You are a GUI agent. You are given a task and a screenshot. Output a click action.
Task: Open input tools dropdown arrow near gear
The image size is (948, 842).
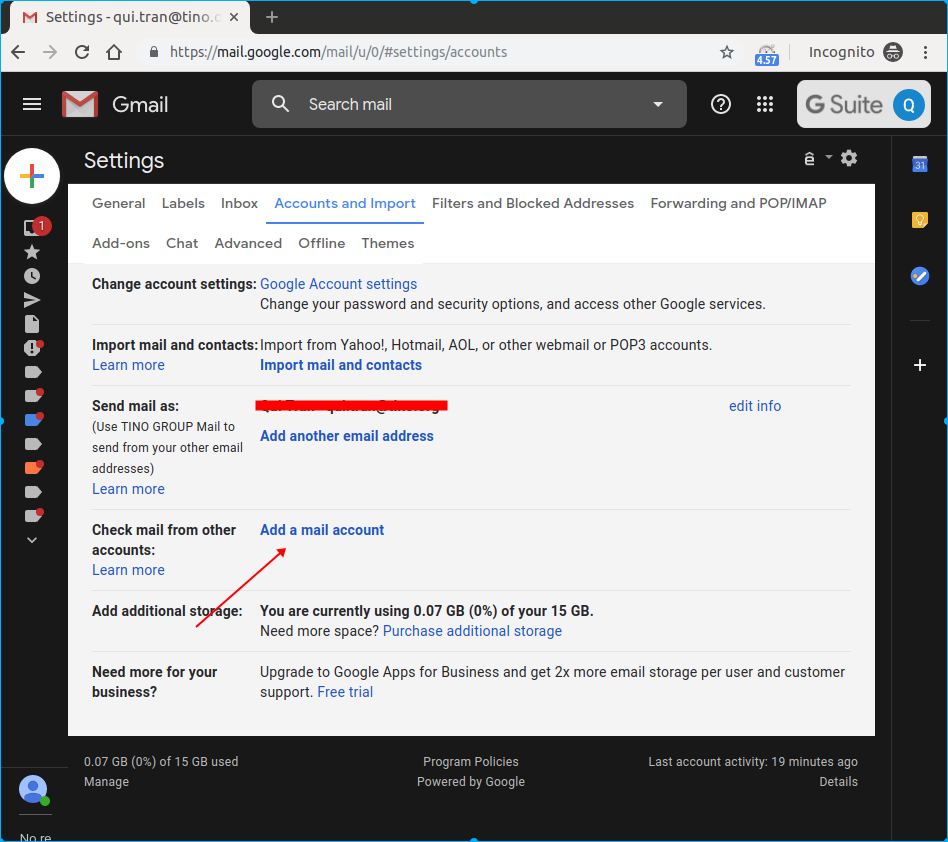coord(829,157)
